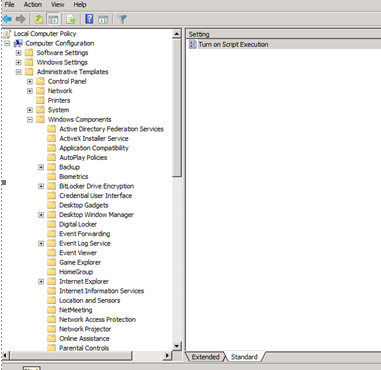Click the tree horizontal scroll left arrow

click(6, 355)
